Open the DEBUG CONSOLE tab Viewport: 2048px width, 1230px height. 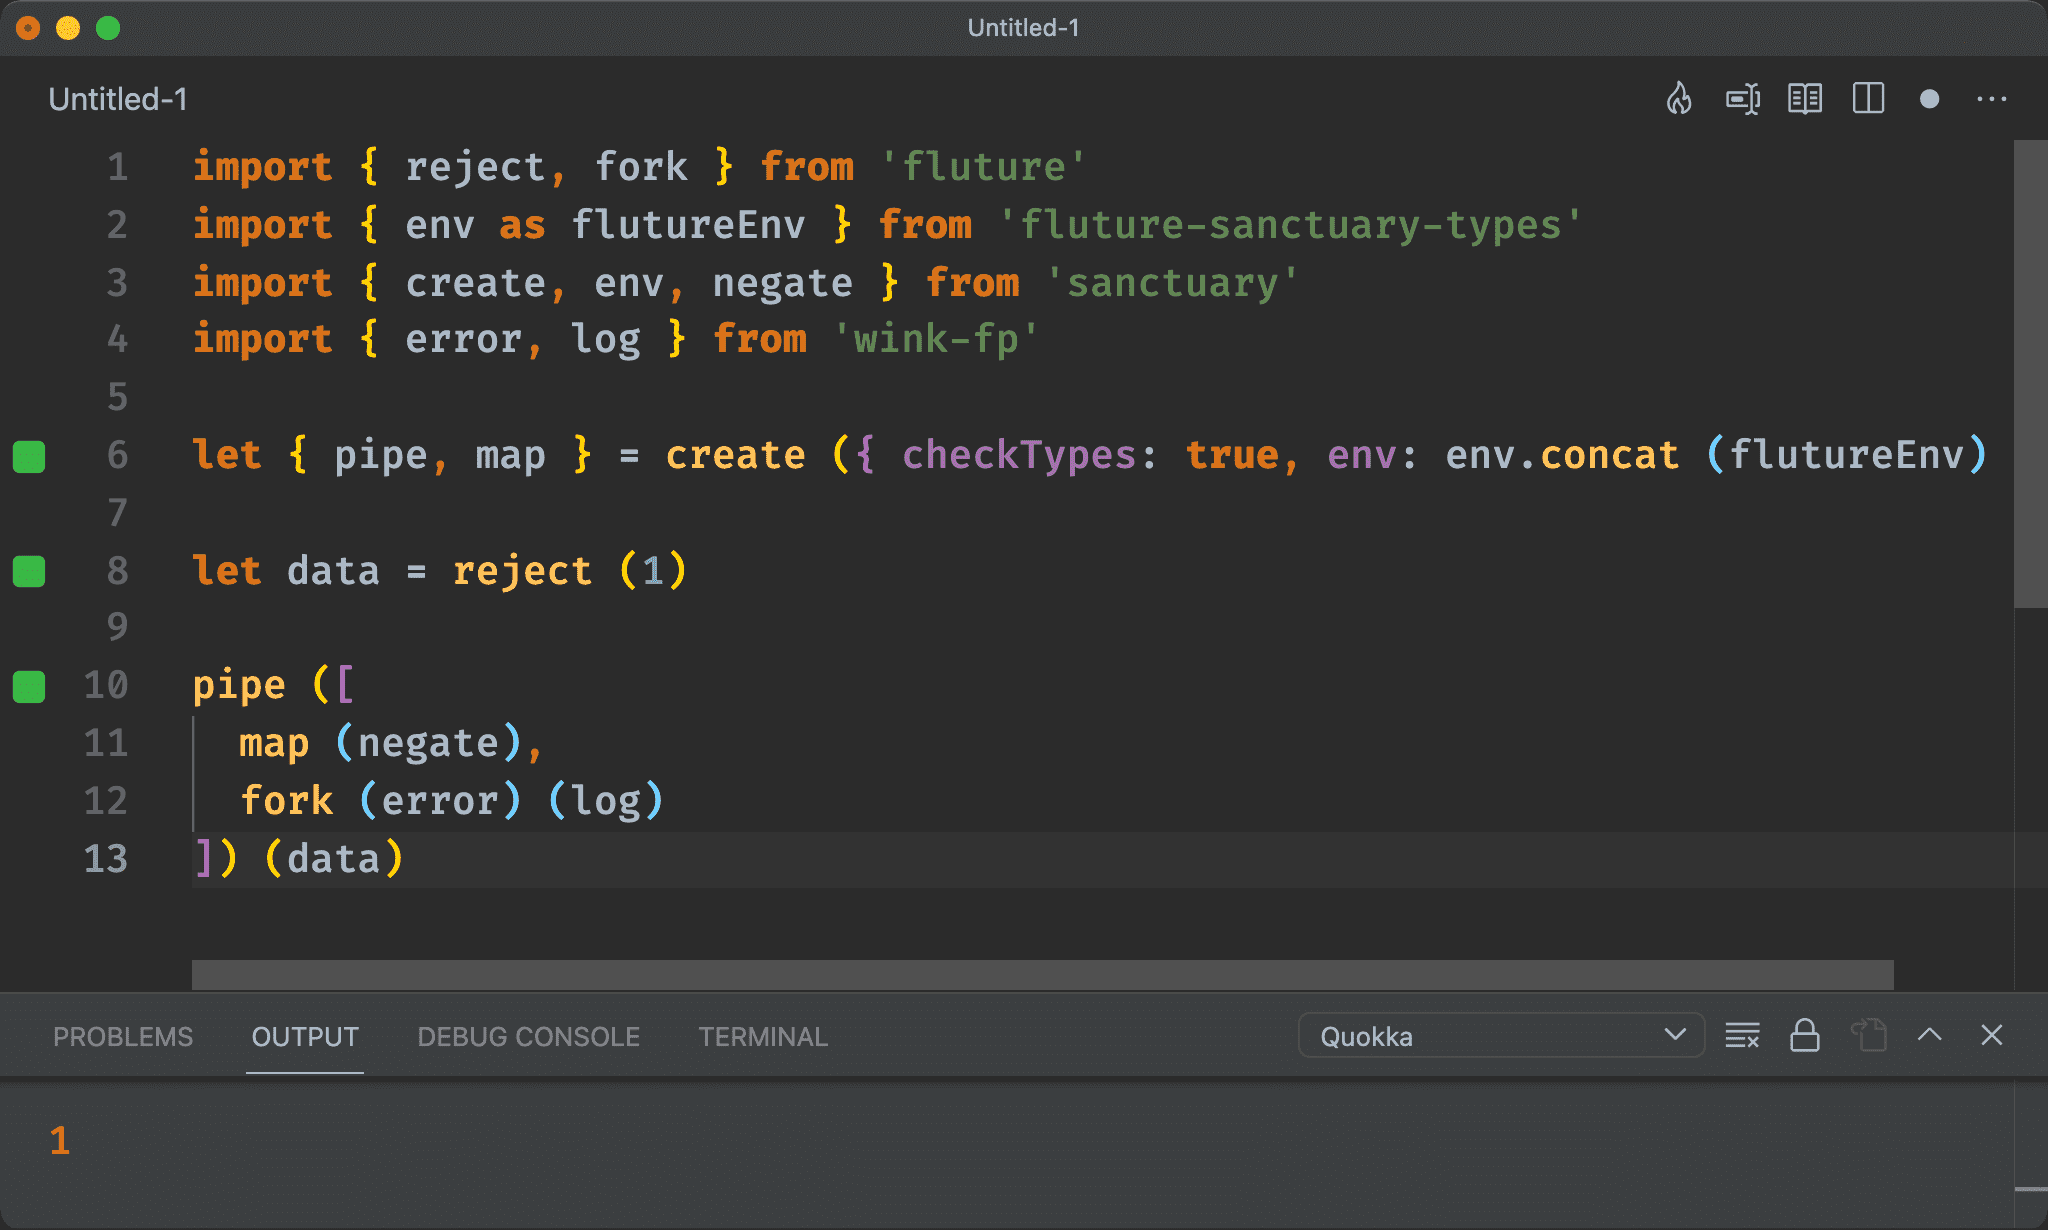(528, 1037)
